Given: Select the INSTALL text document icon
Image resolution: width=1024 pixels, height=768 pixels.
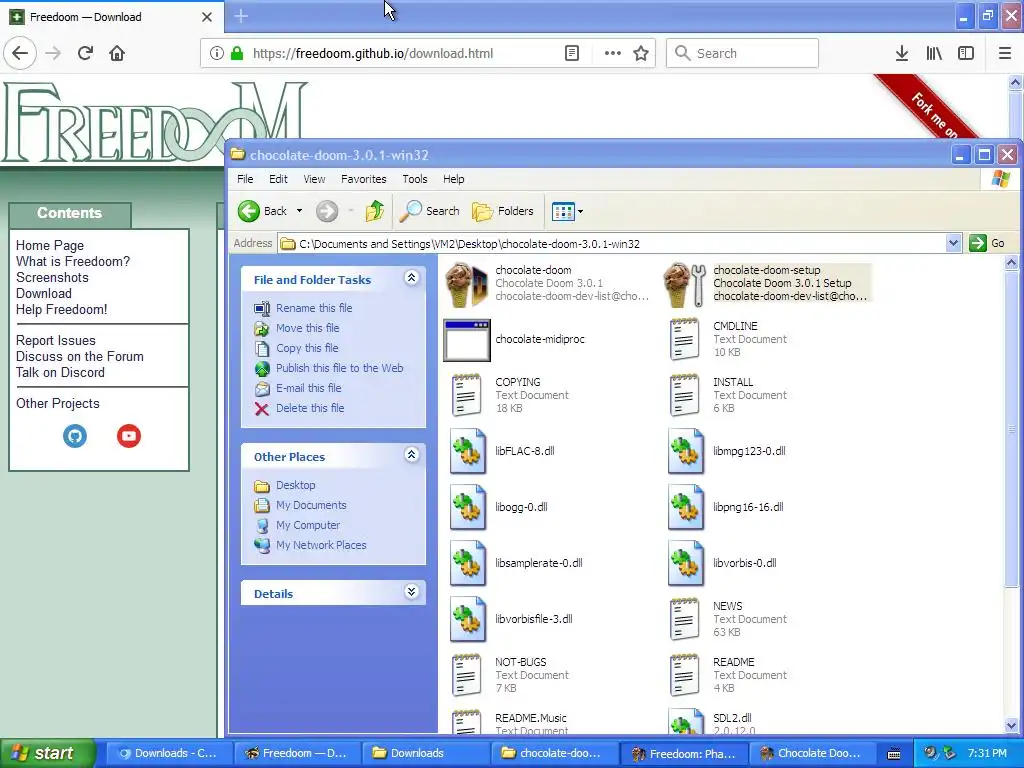Looking at the screenshot, I should click(684, 395).
